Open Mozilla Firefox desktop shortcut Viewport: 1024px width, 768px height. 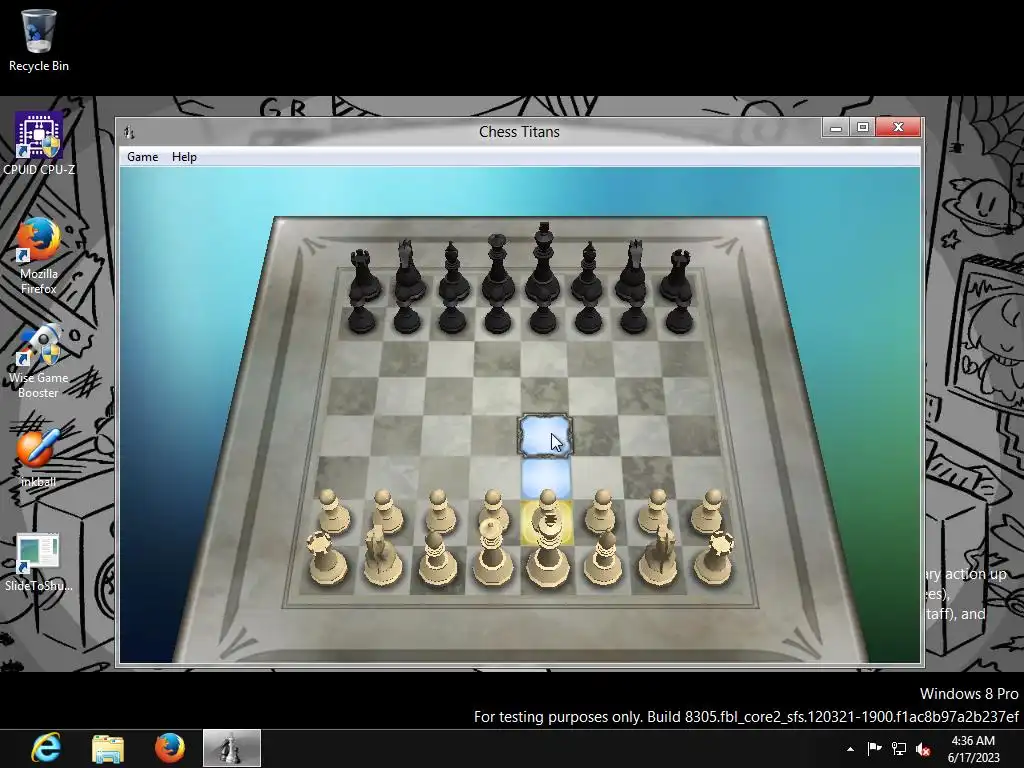(x=39, y=256)
